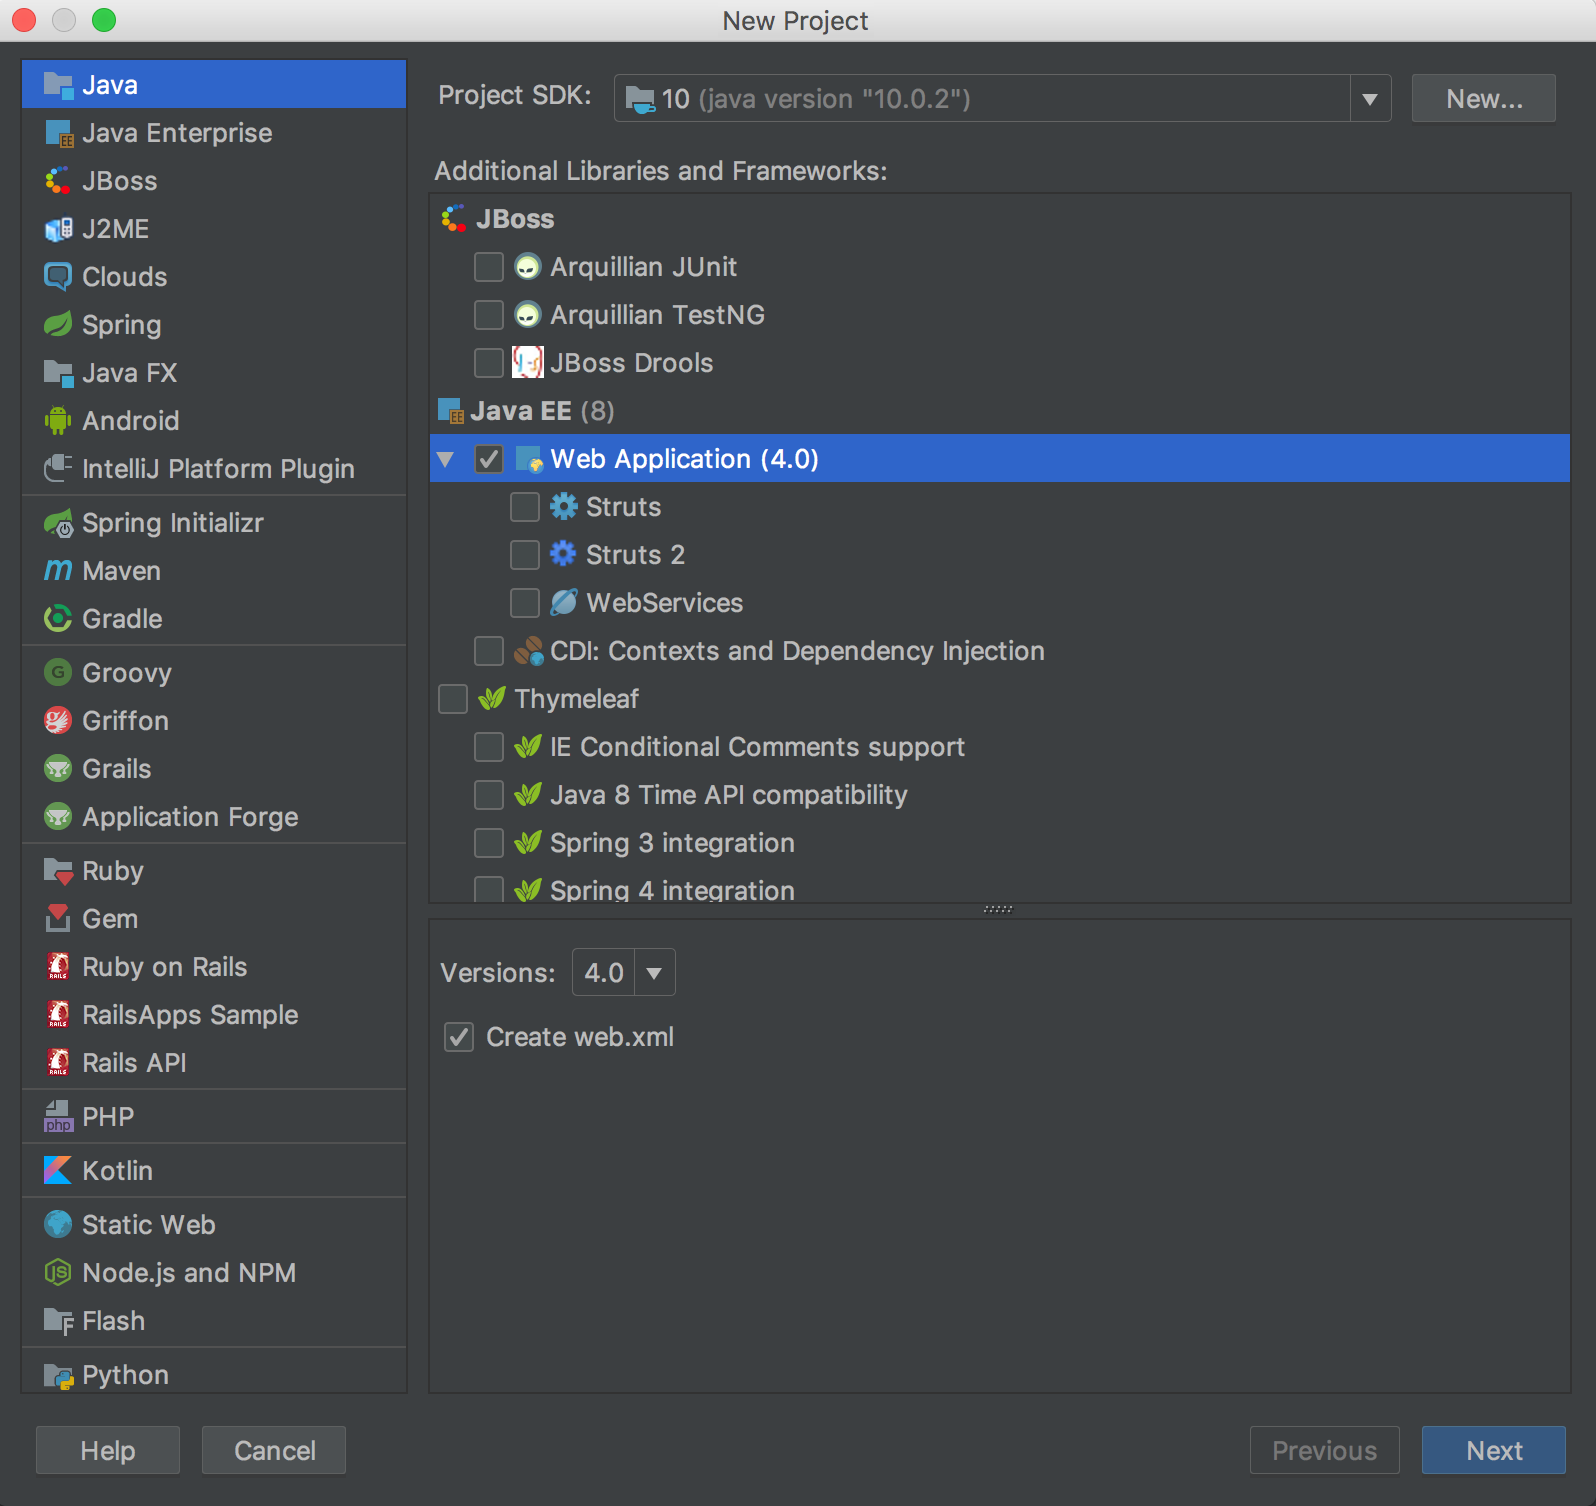The width and height of the screenshot is (1596, 1506).
Task: Click the Application Forge icon
Action: (59, 817)
